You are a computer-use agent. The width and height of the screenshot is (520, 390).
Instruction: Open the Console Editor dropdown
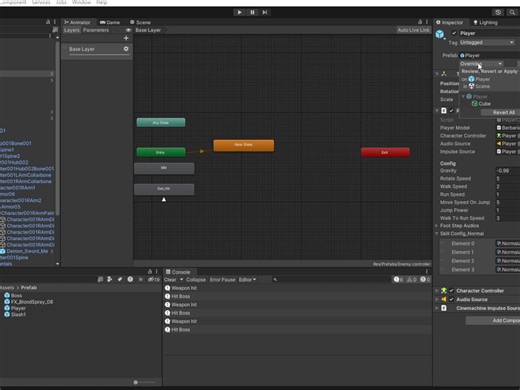point(247,280)
